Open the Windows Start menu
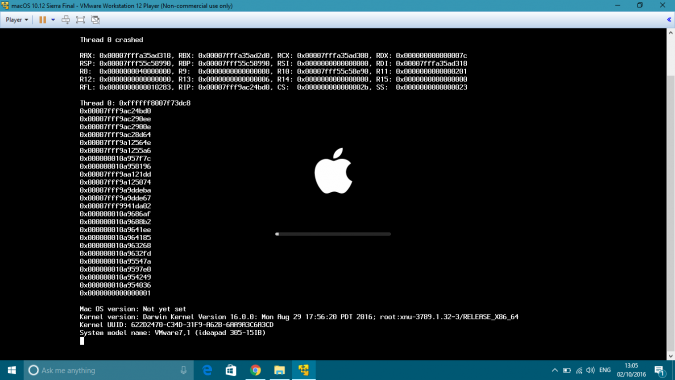Image resolution: width=675 pixels, height=380 pixels. 12,370
